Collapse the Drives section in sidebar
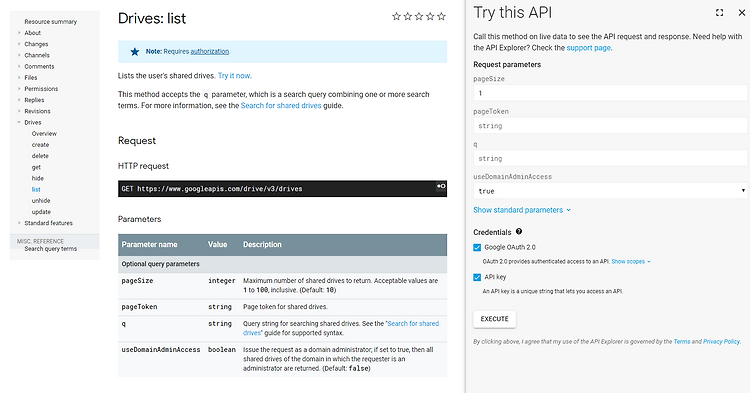 coord(19,122)
